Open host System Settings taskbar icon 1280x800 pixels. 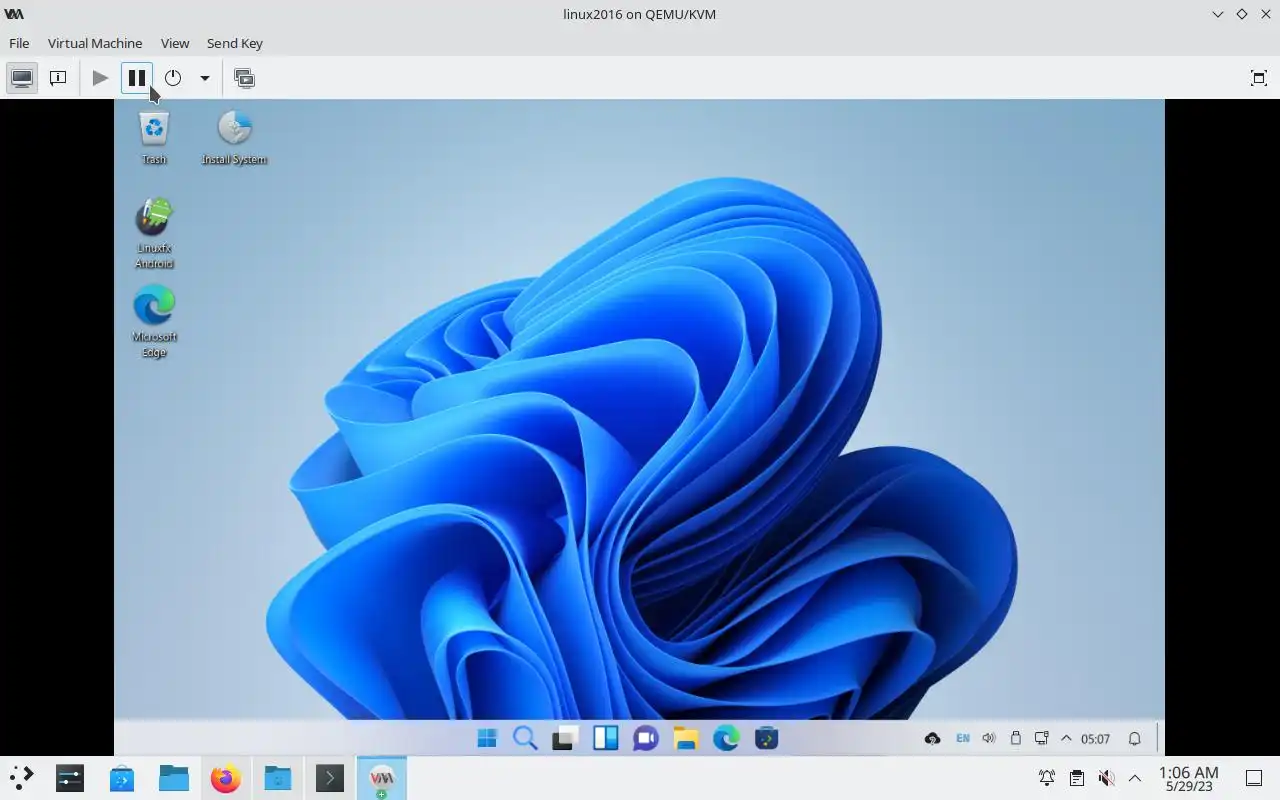(x=70, y=778)
